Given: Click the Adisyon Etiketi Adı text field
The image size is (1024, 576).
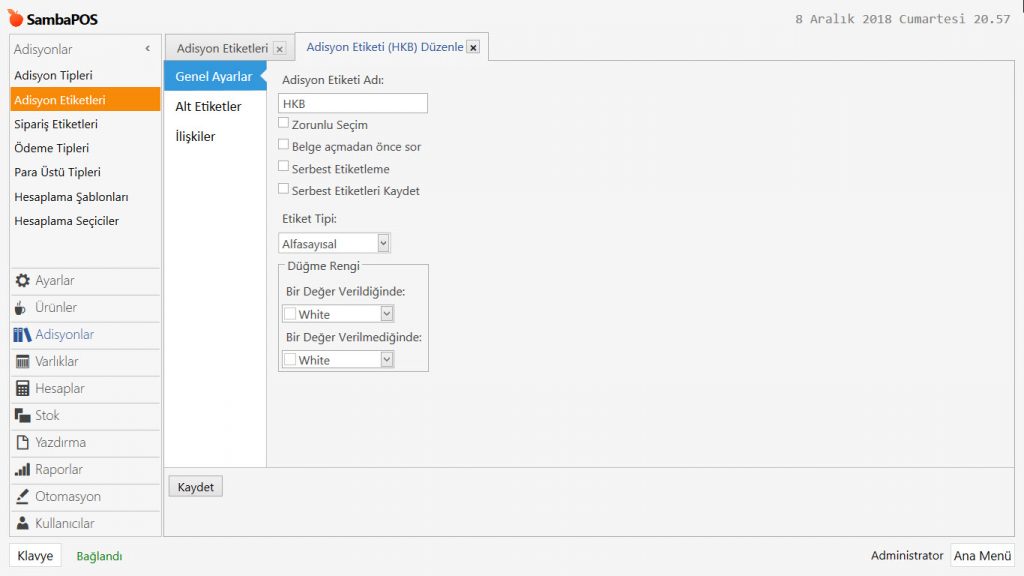Looking at the screenshot, I should (x=352, y=103).
